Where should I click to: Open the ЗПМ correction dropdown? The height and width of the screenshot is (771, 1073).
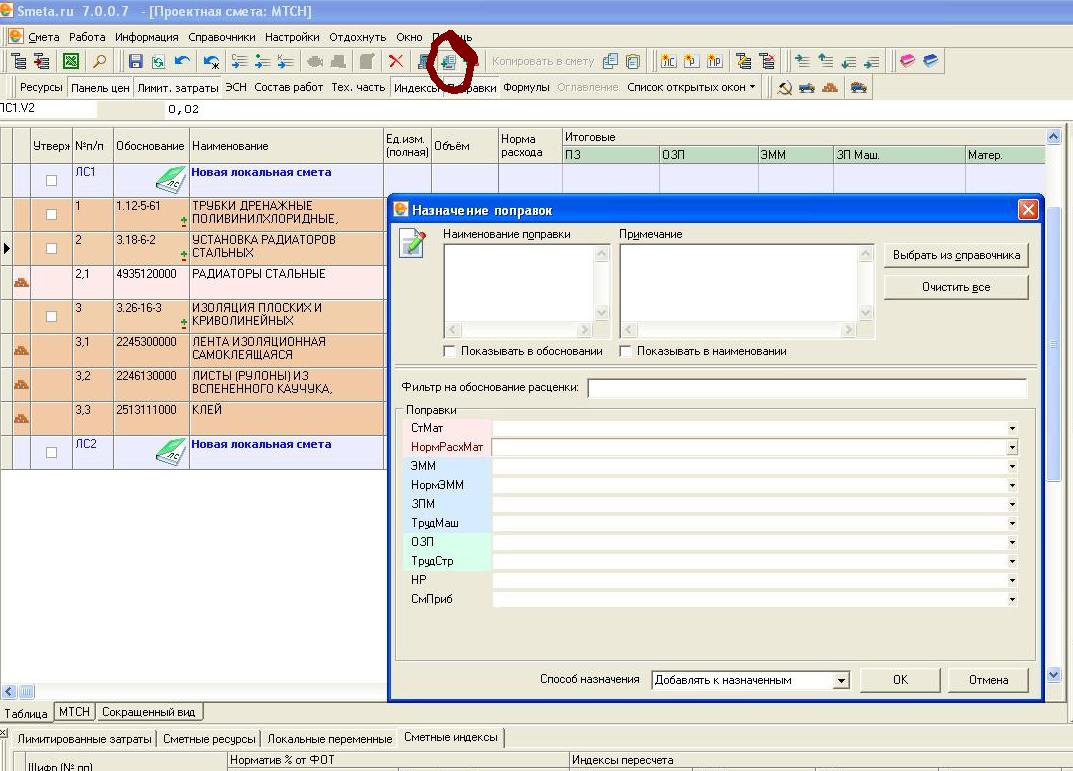(x=1012, y=504)
